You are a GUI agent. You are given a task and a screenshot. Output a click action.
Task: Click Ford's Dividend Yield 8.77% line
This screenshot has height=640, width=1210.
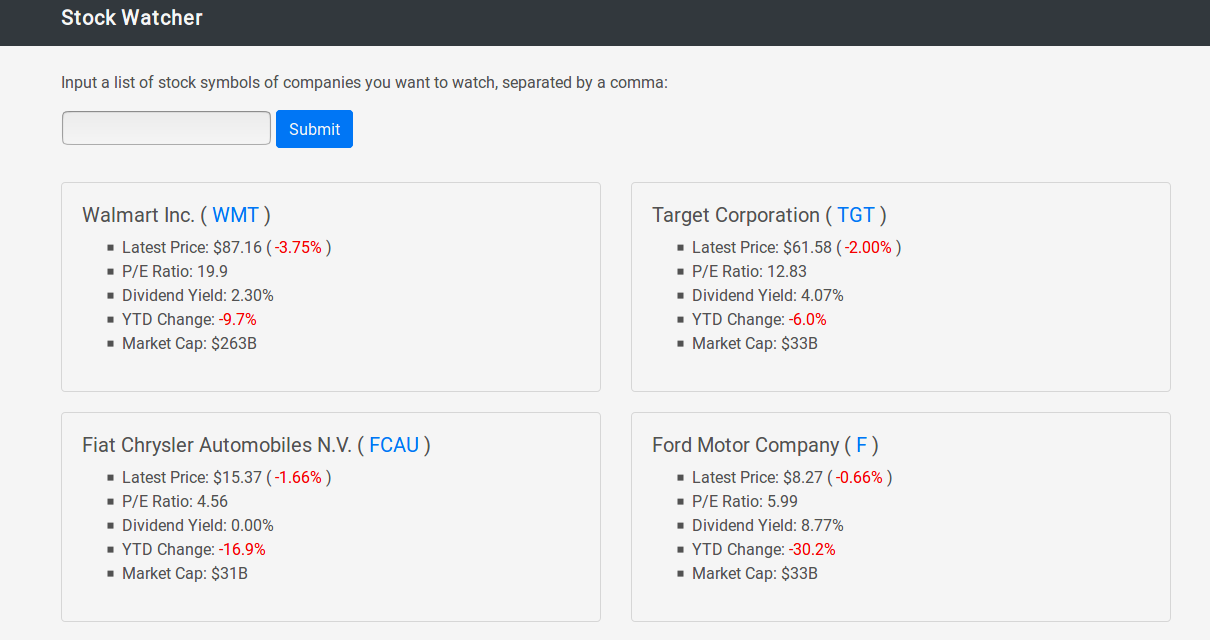767,525
